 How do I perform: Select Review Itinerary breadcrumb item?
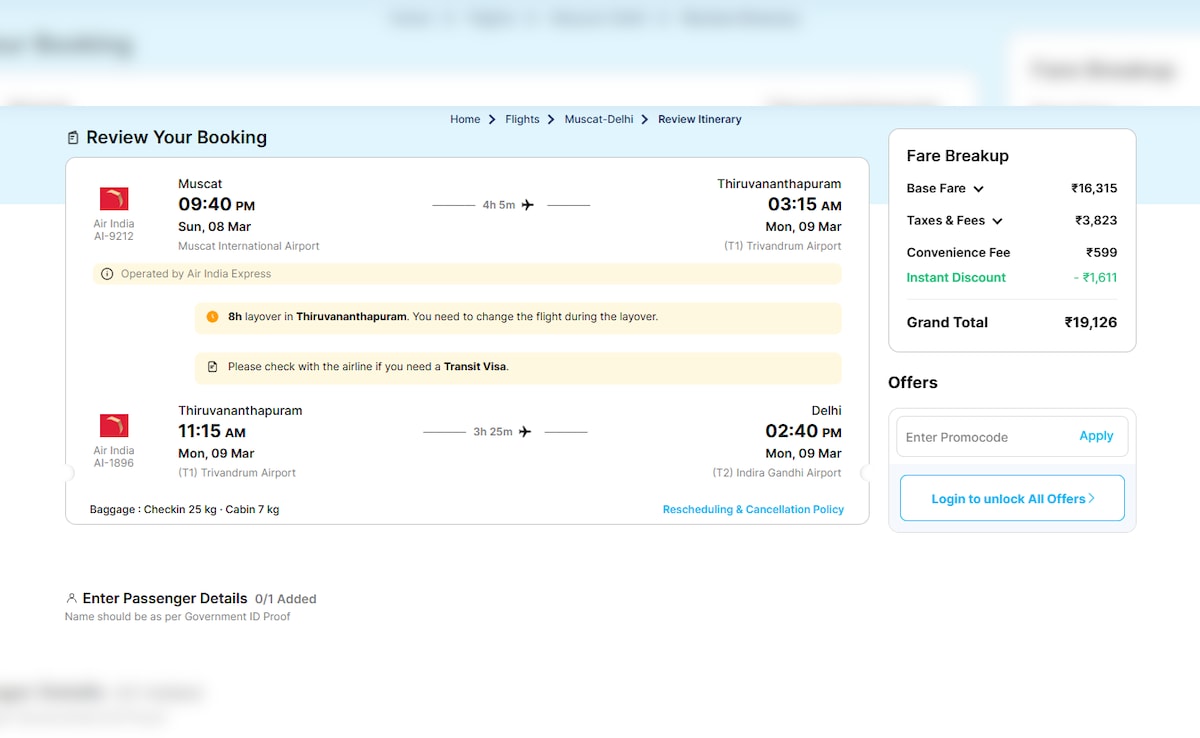click(x=699, y=119)
